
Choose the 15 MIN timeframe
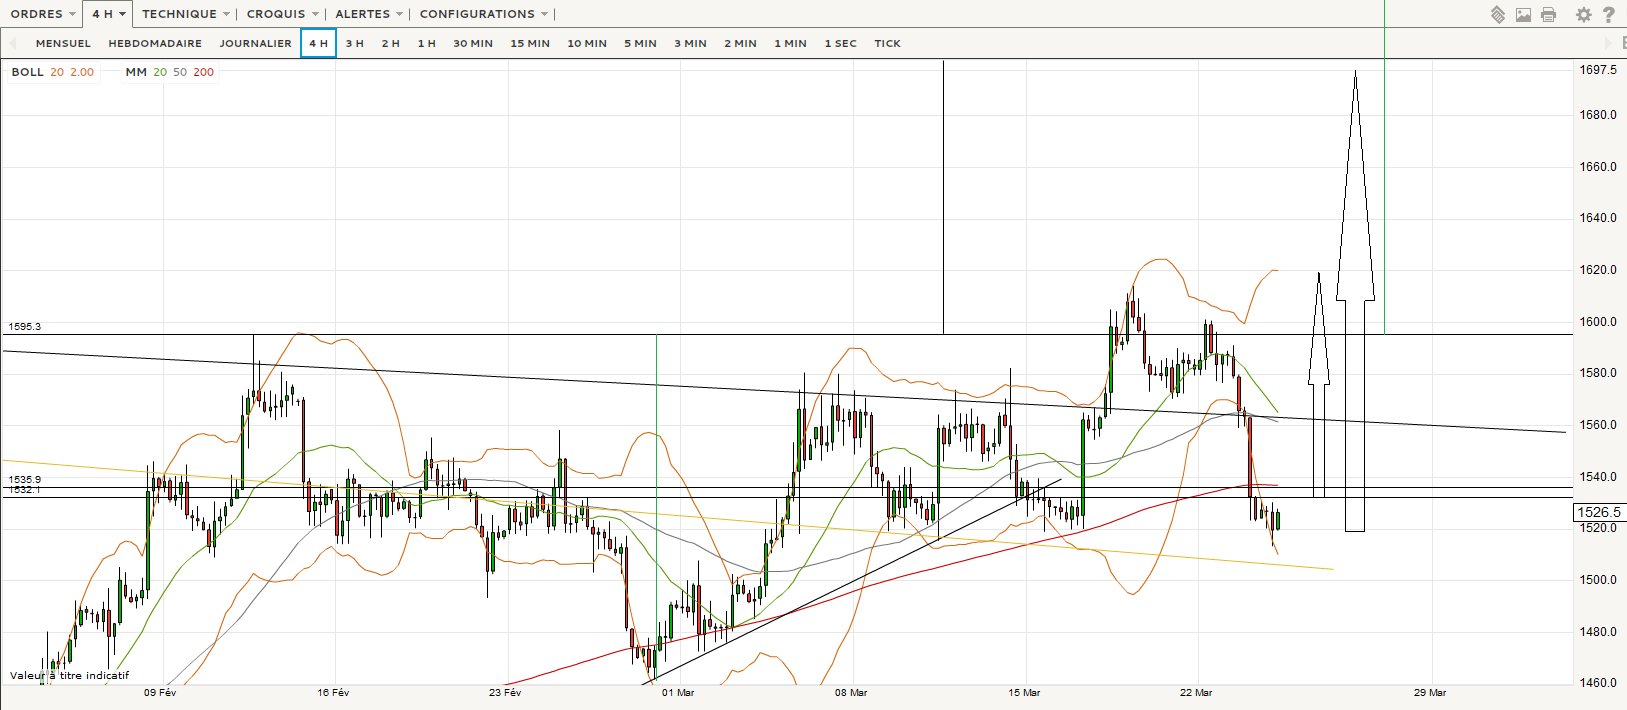point(530,43)
